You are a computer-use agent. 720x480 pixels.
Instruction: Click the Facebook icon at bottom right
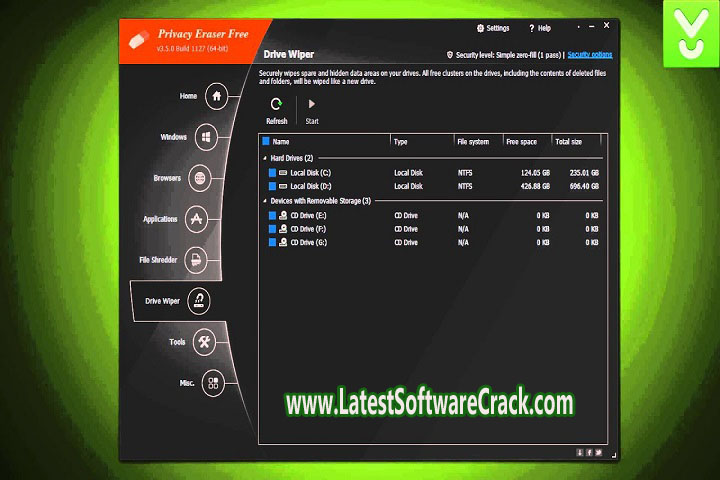click(x=589, y=452)
